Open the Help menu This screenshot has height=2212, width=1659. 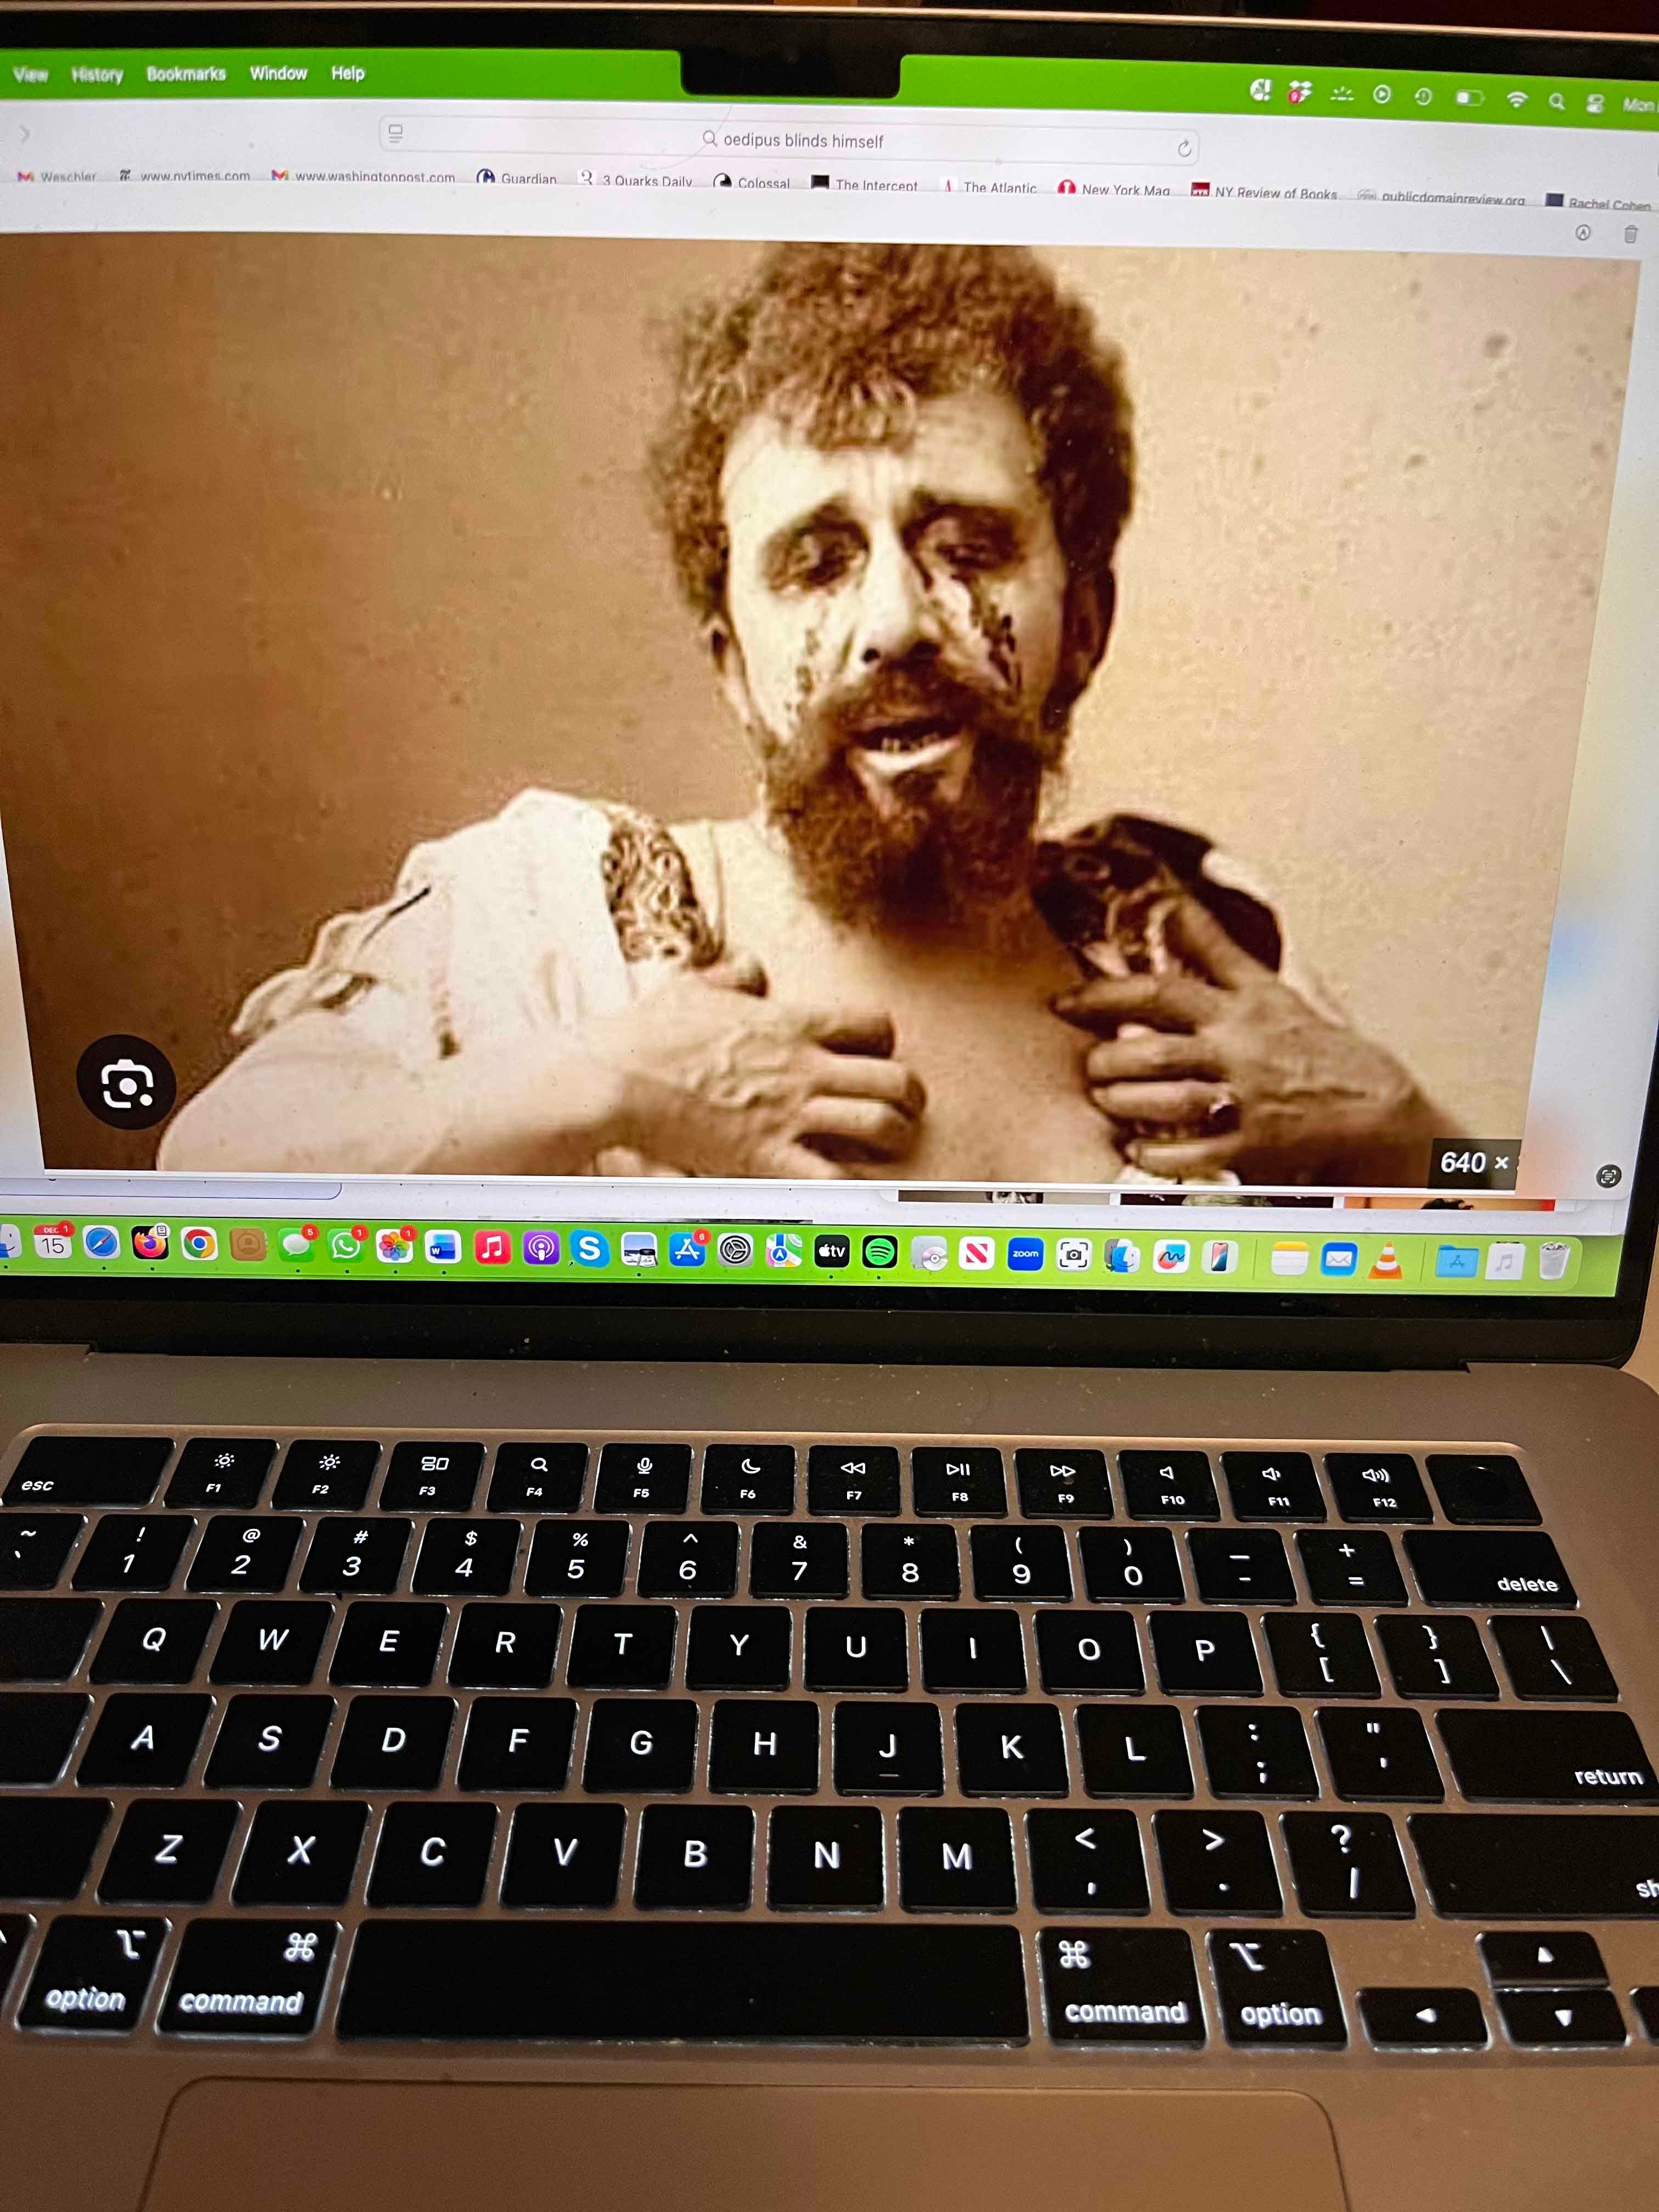(x=348, y=73)
